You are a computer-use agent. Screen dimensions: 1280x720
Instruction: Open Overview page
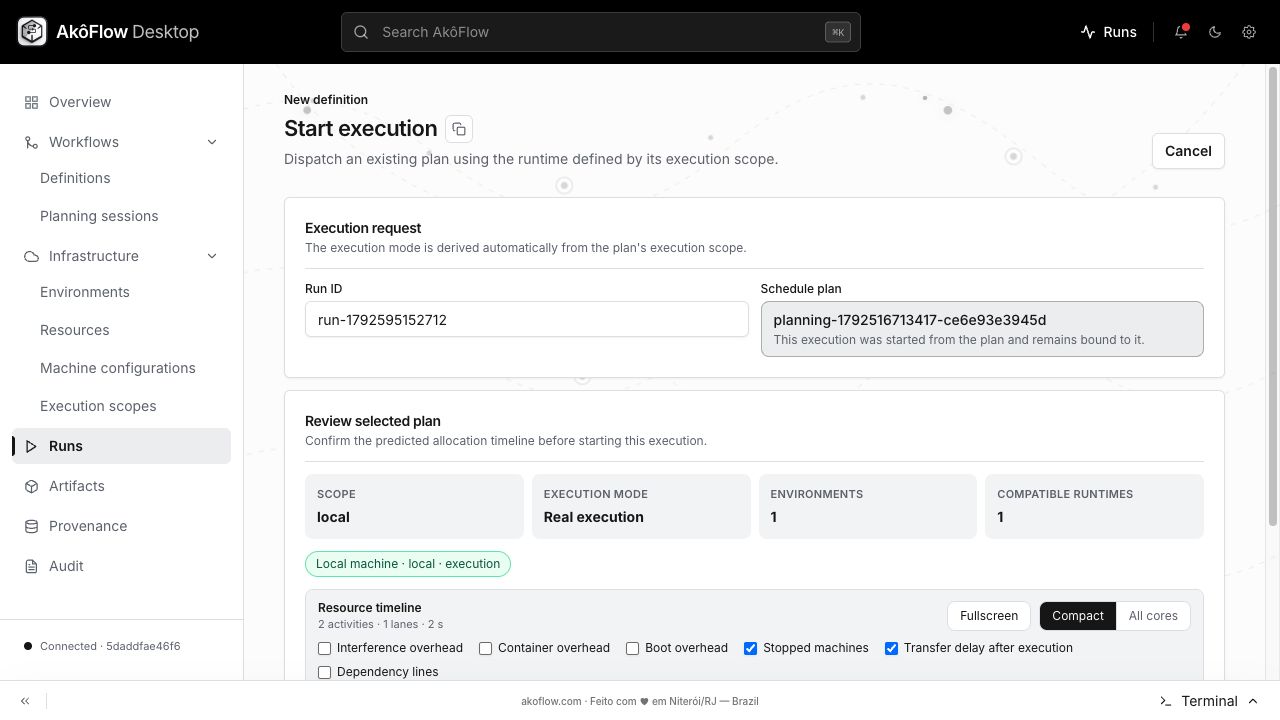80,102
